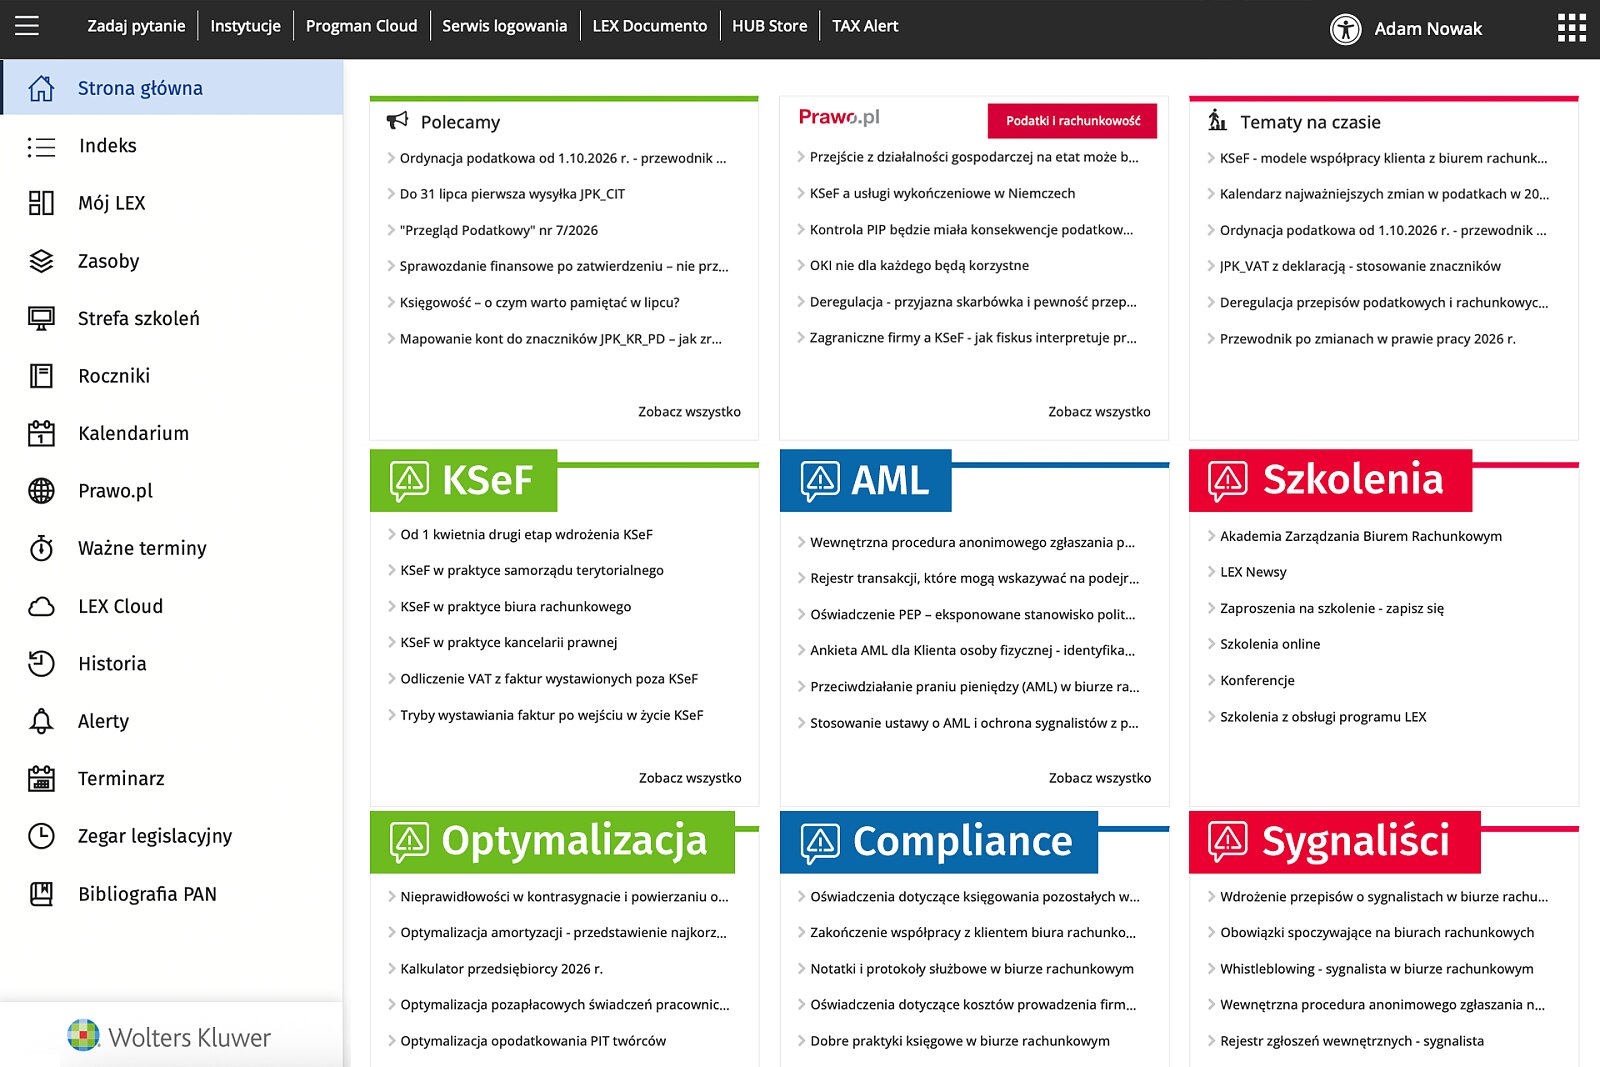Click the Historia clock-arrow icon
Image resolution: width=1600 pixels, height=1067 pixels.
point(41,663)
